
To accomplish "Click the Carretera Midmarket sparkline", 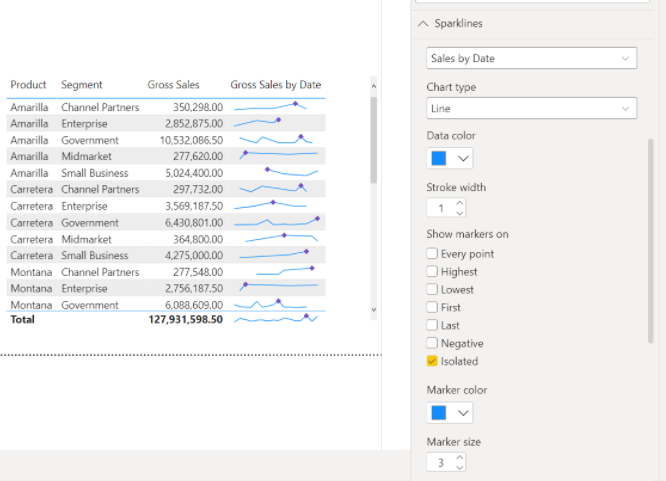I will point(281,238).
